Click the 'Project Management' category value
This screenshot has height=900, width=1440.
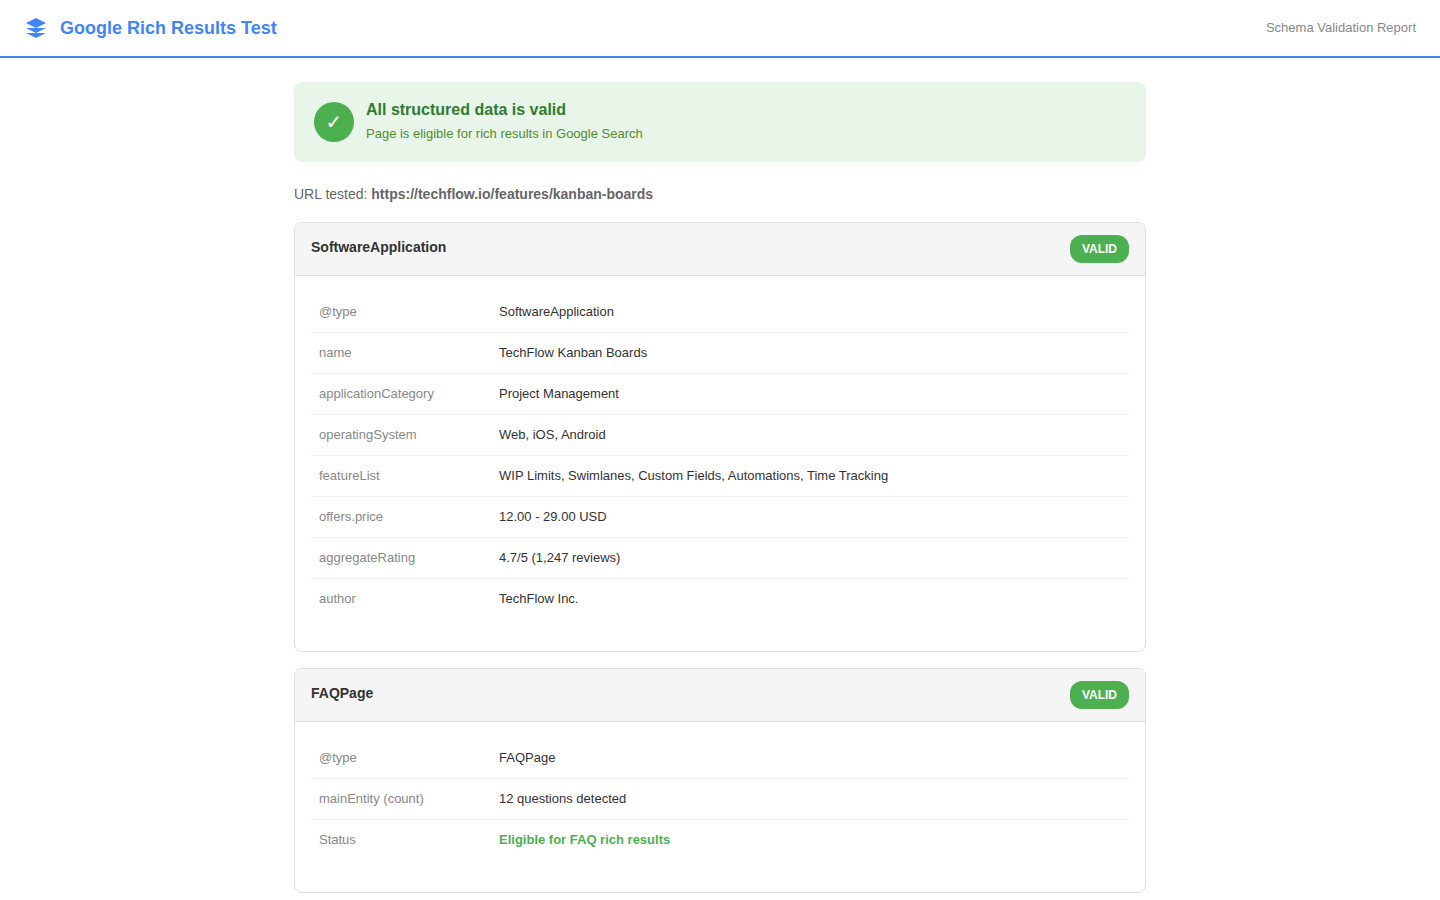[559, 394]
